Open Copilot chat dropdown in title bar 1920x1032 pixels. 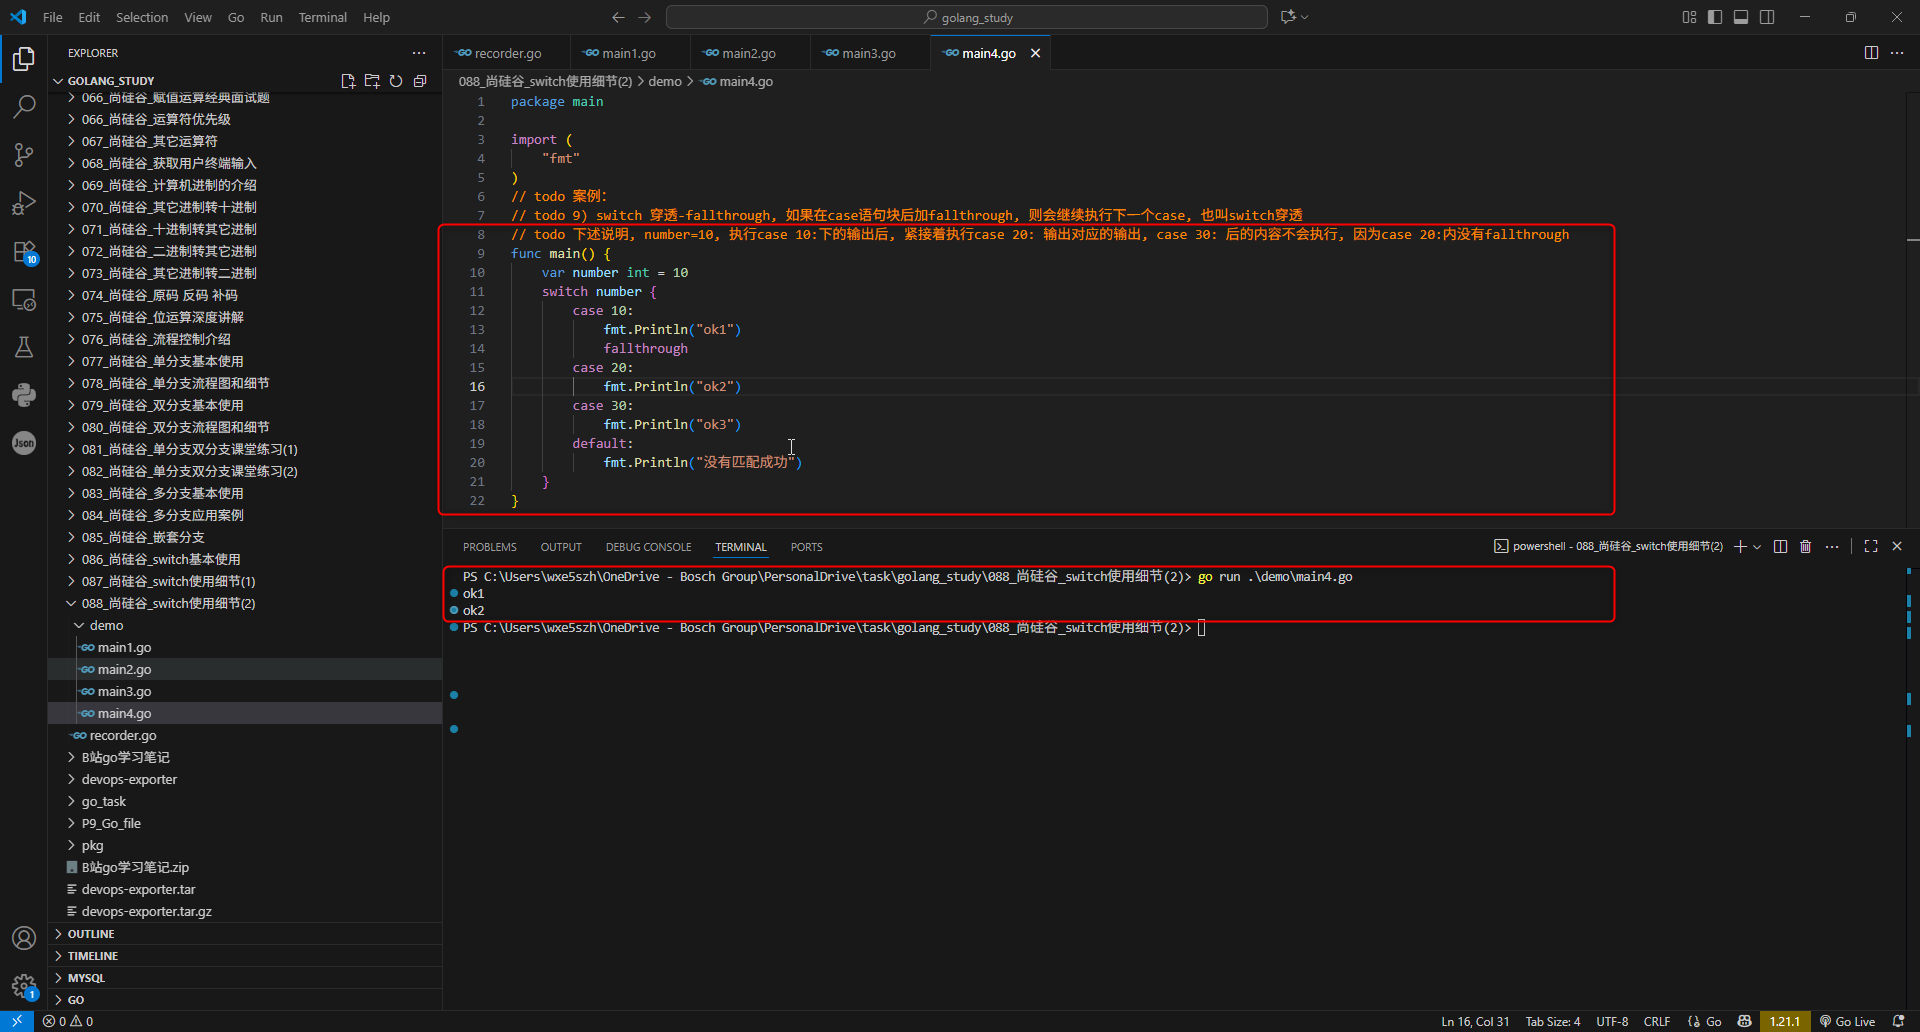(x=1305, y=17)
